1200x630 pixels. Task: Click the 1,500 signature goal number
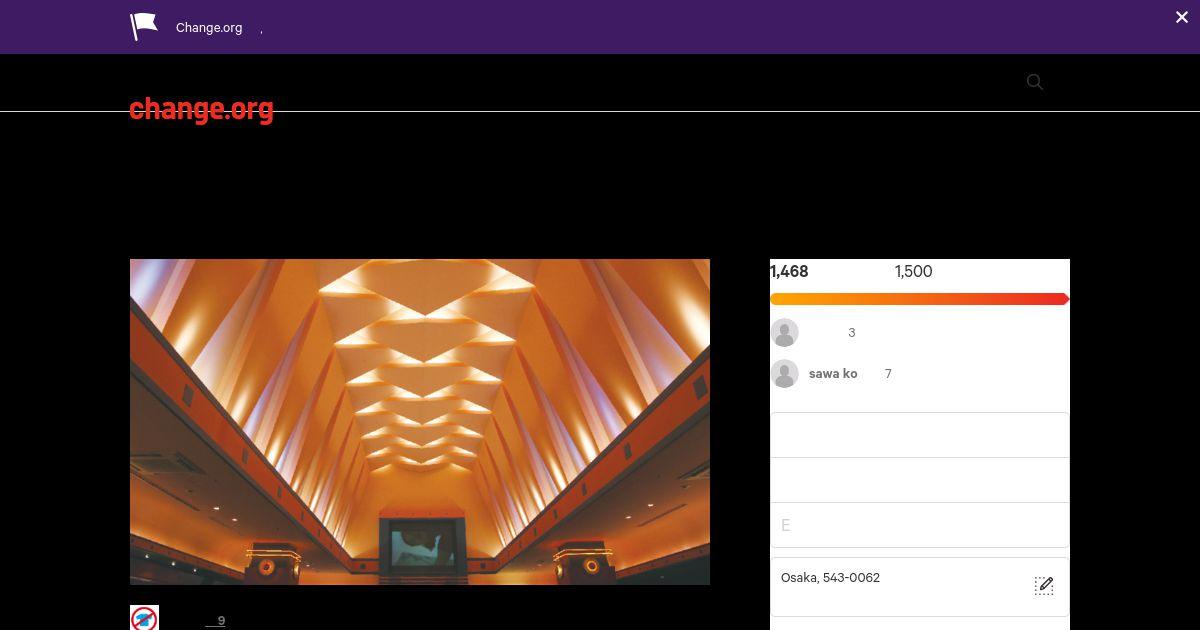pos(914,271)
